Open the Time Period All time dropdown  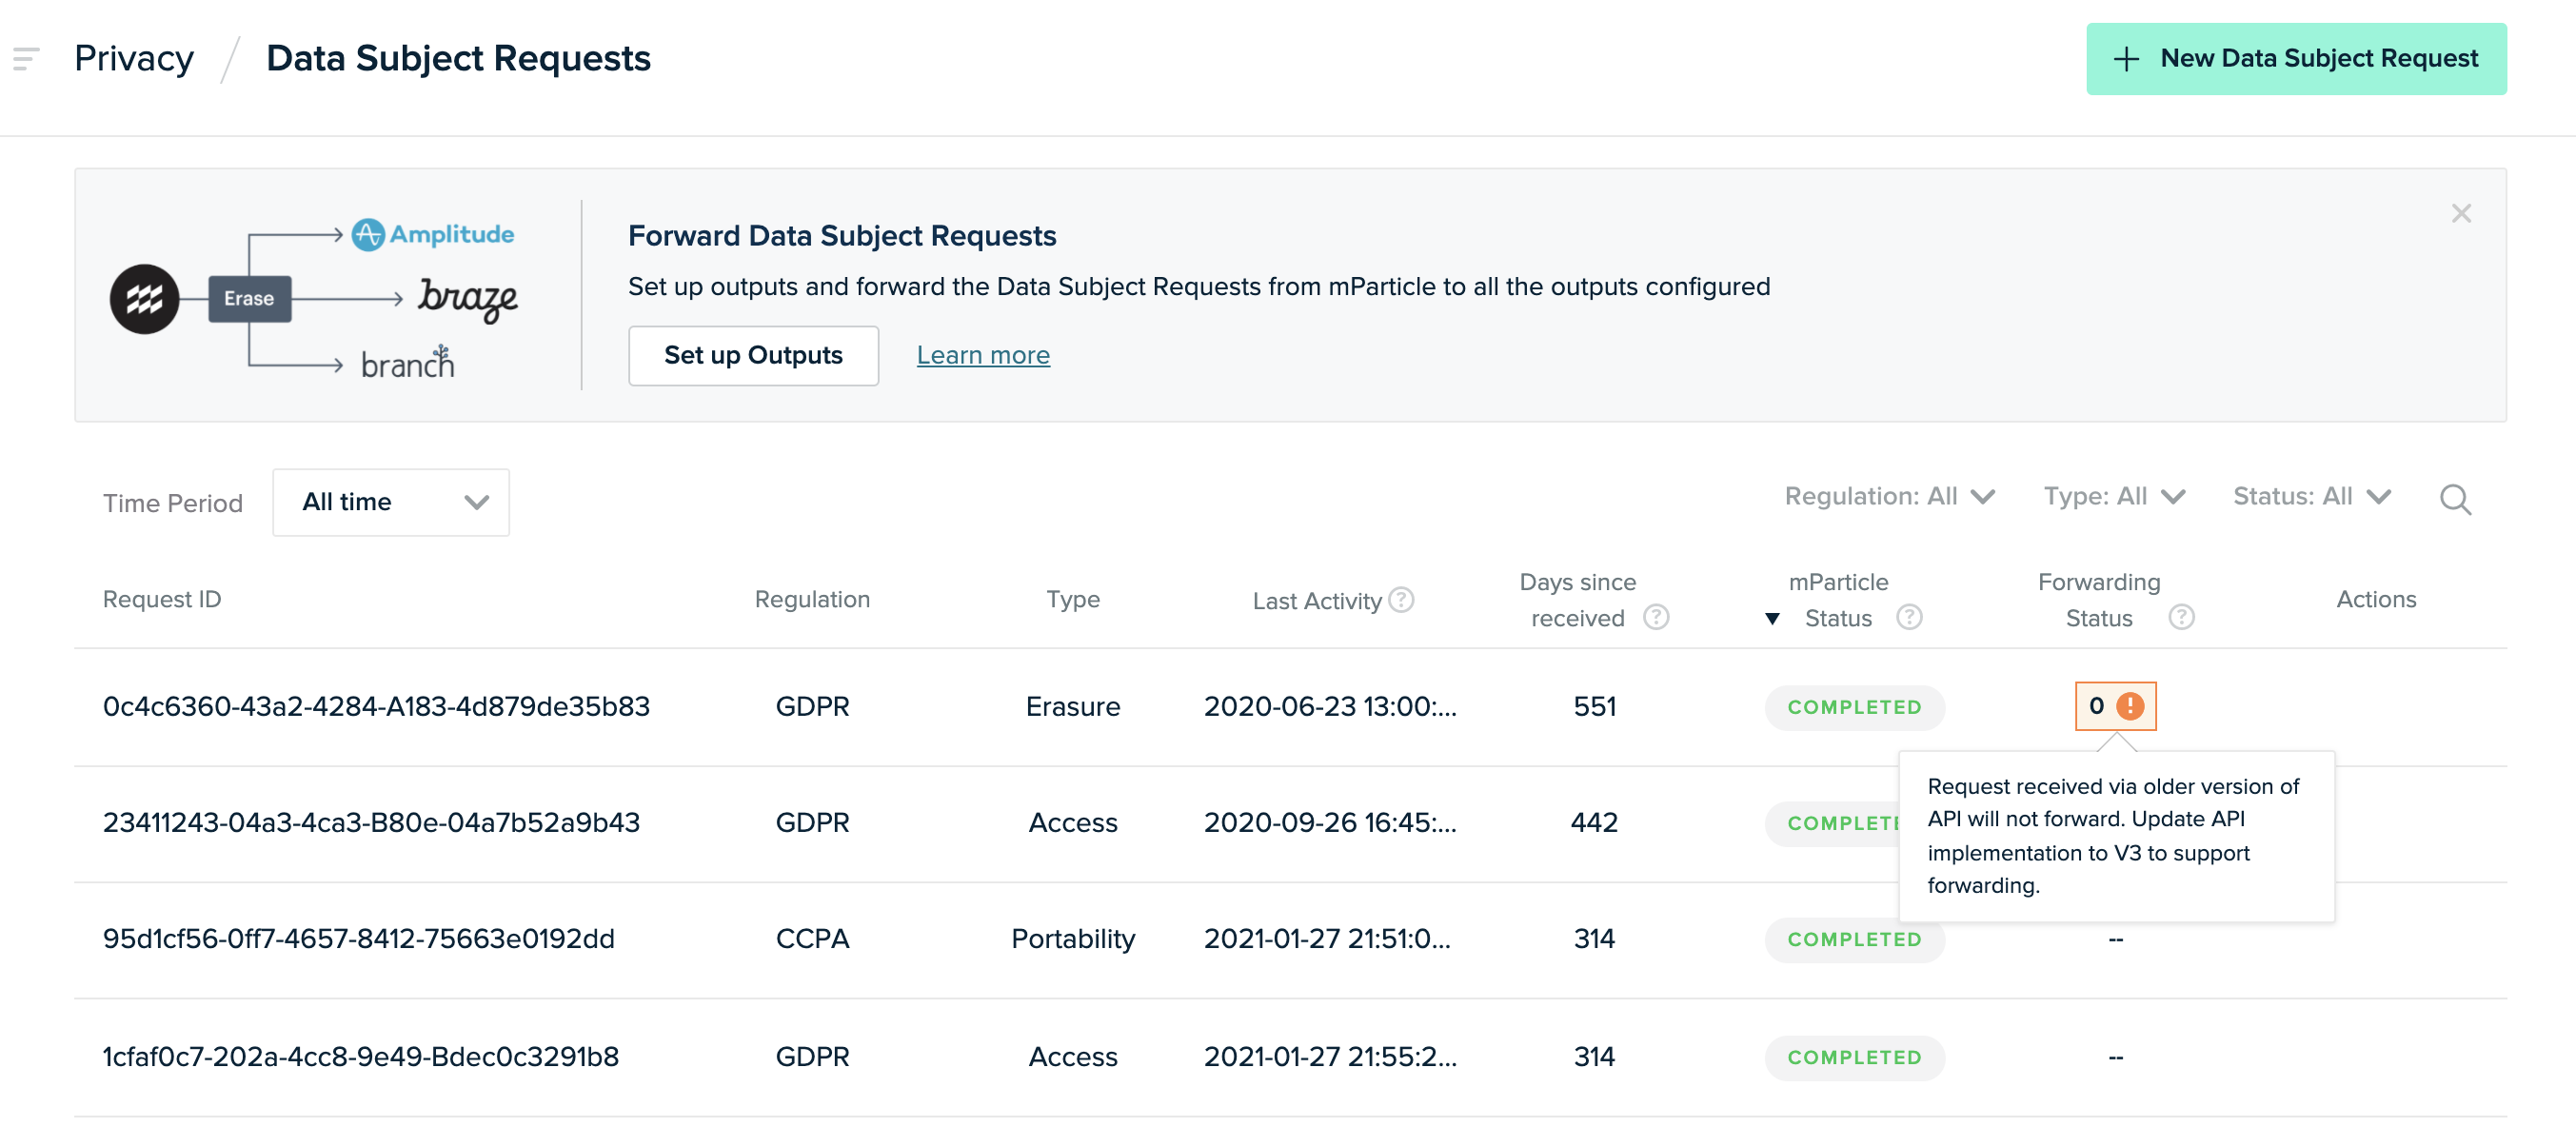(x=391, y=502)
